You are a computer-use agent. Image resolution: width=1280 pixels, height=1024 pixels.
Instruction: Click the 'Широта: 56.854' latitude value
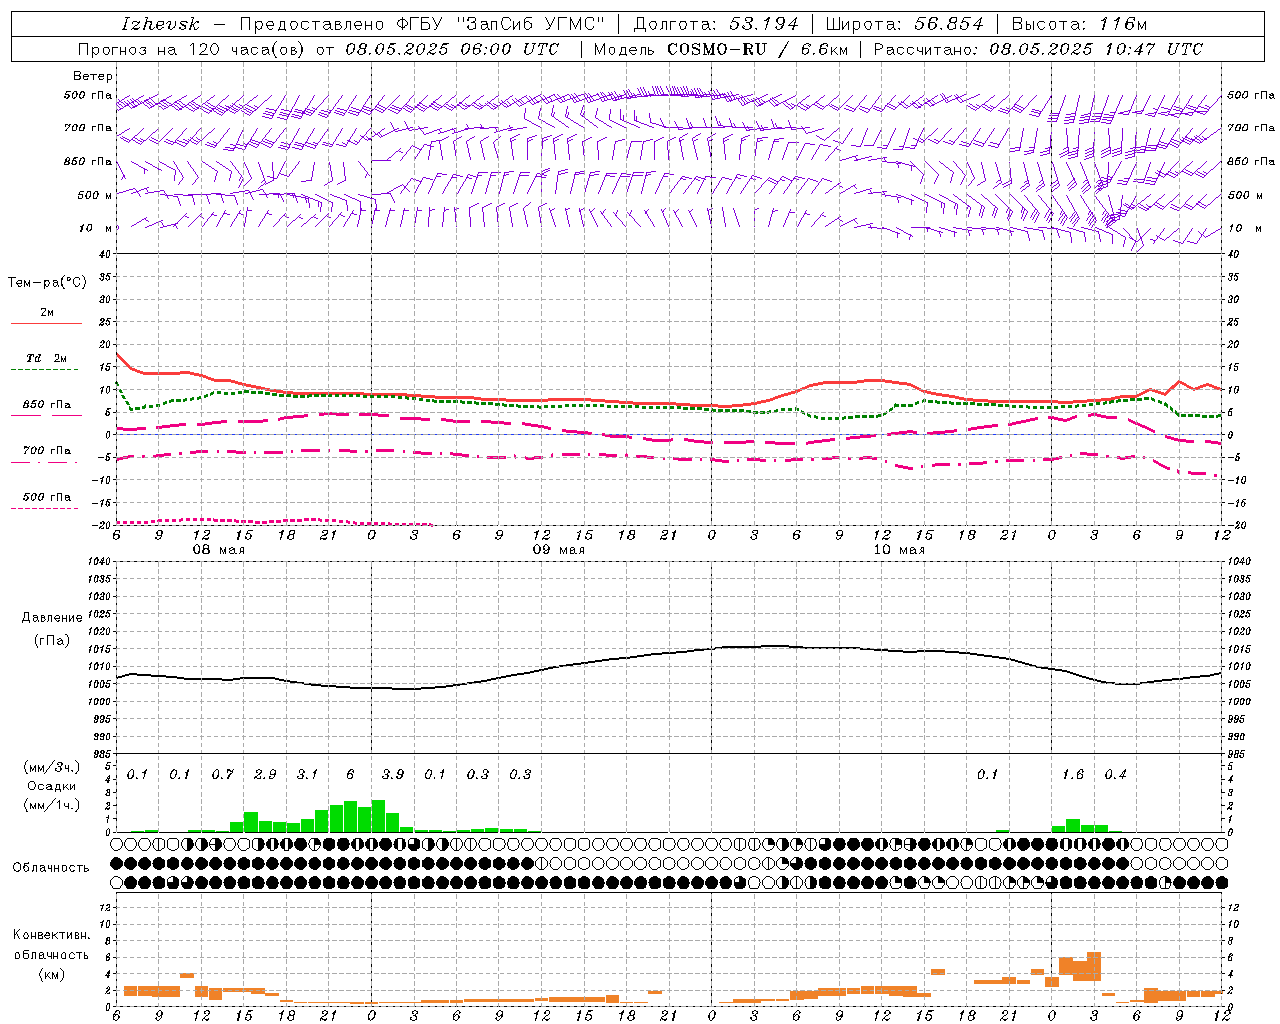point(904,24)
